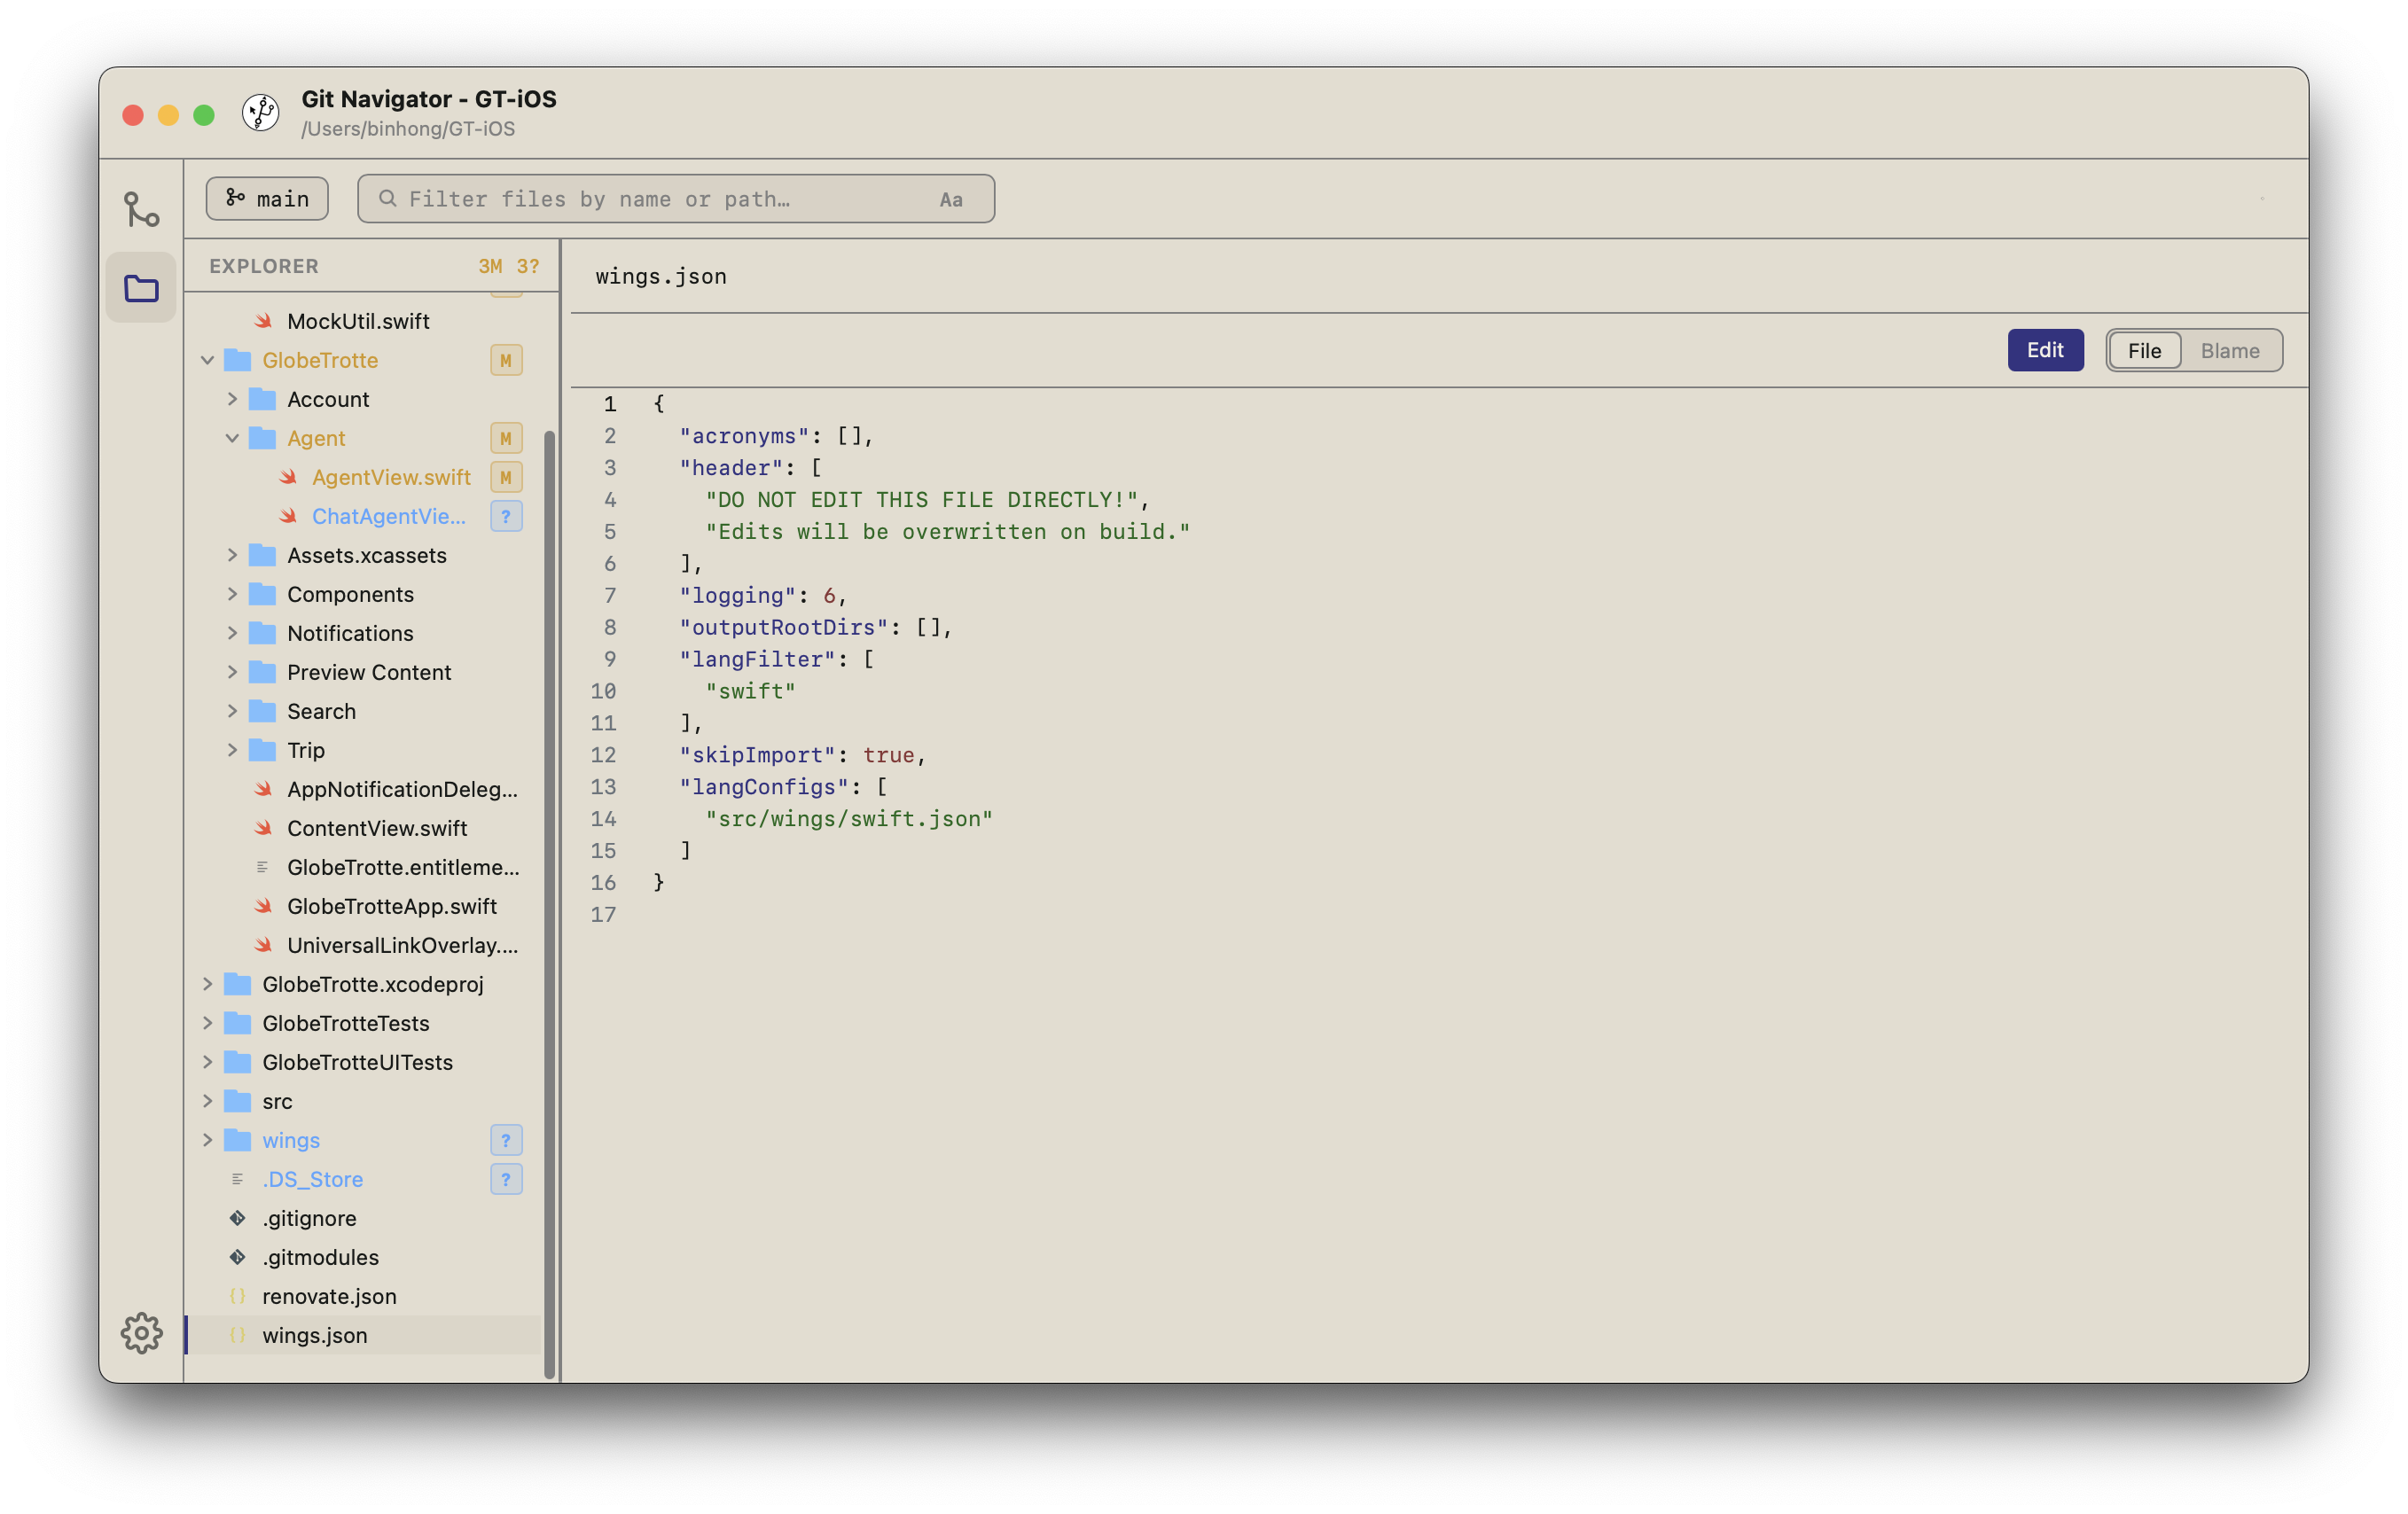Click the M badge on GlobeTrotte folder
Image resolution: width=2408 pixels, height=1514 pixels.
[x=506, y=360]
